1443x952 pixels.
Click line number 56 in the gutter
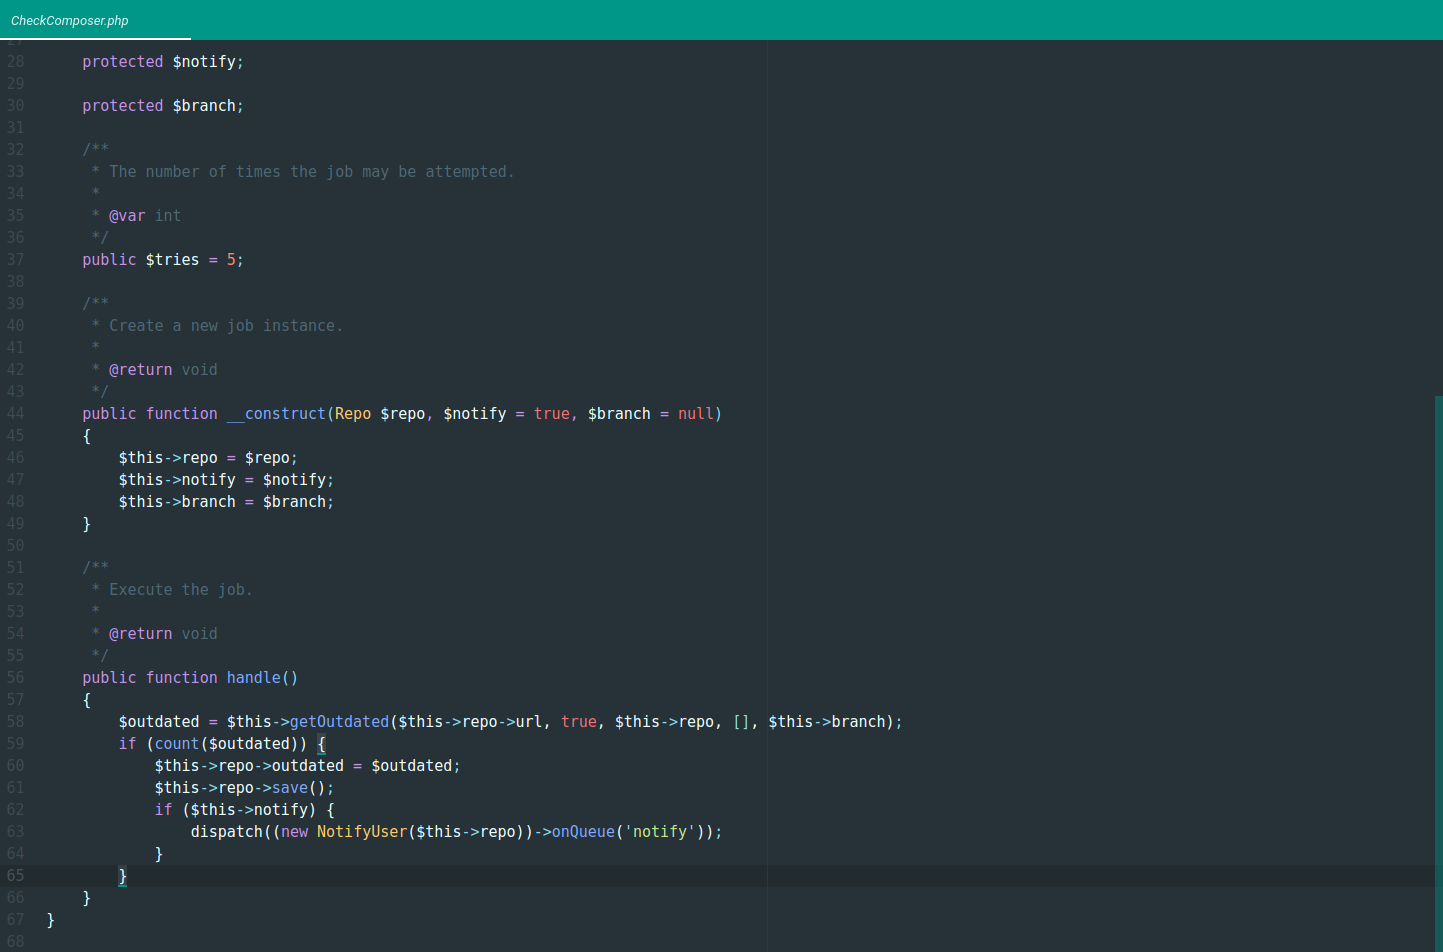coord(15,677)
